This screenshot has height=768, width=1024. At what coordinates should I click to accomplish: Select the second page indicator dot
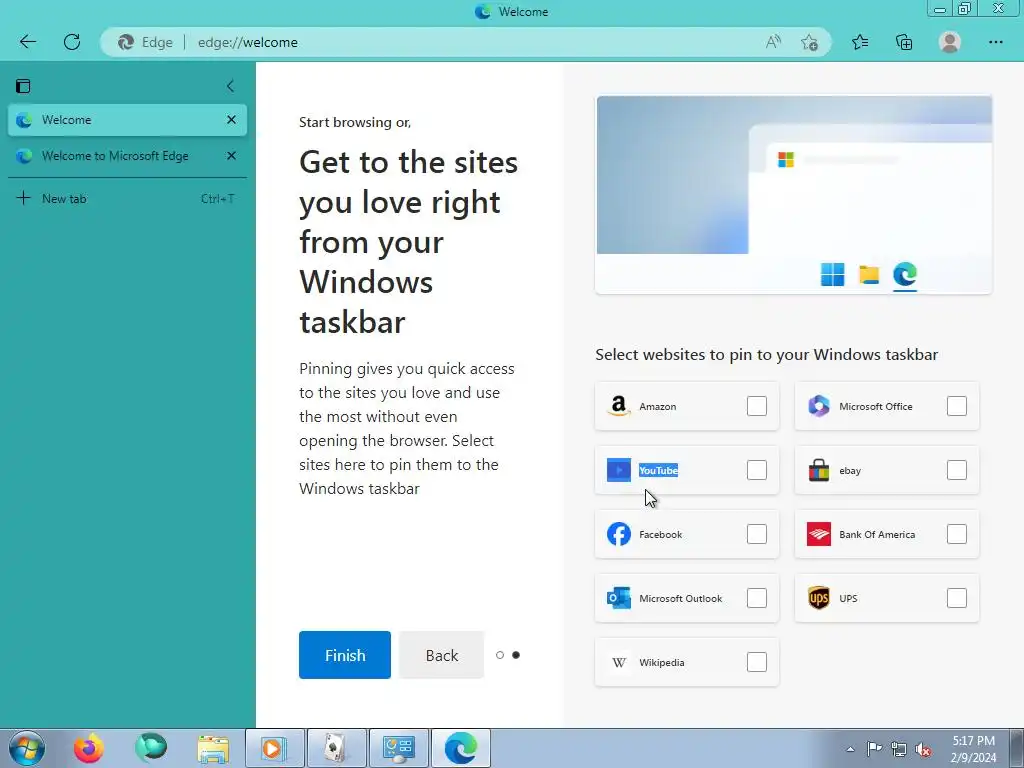pos(516,655)
